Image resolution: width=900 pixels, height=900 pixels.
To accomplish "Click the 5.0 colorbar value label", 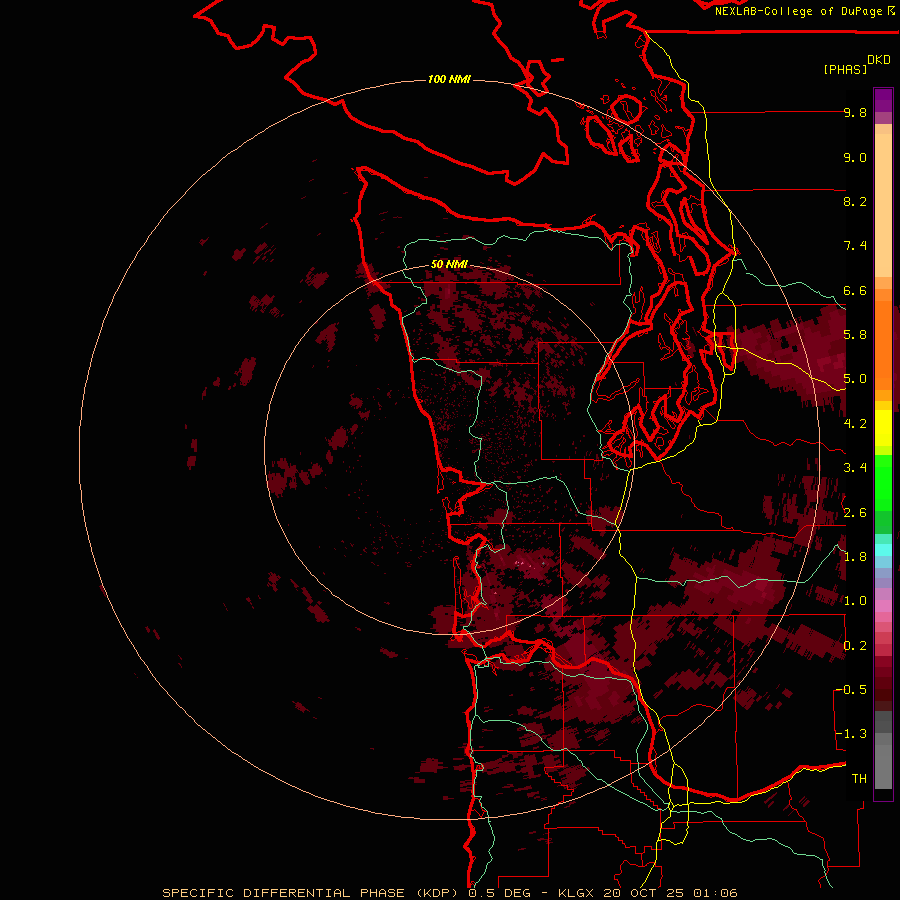I will pyautogui.click(x=855, y=379).
